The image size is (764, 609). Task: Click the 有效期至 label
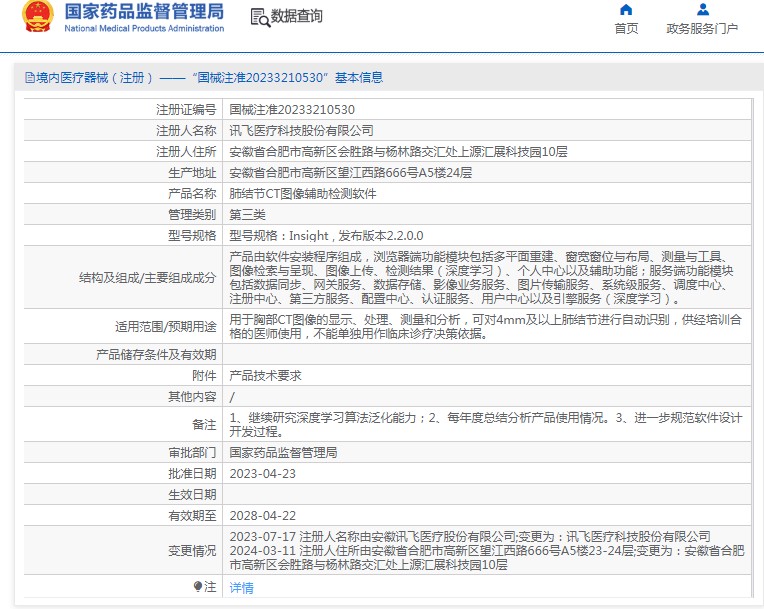[x=192, y=515]
